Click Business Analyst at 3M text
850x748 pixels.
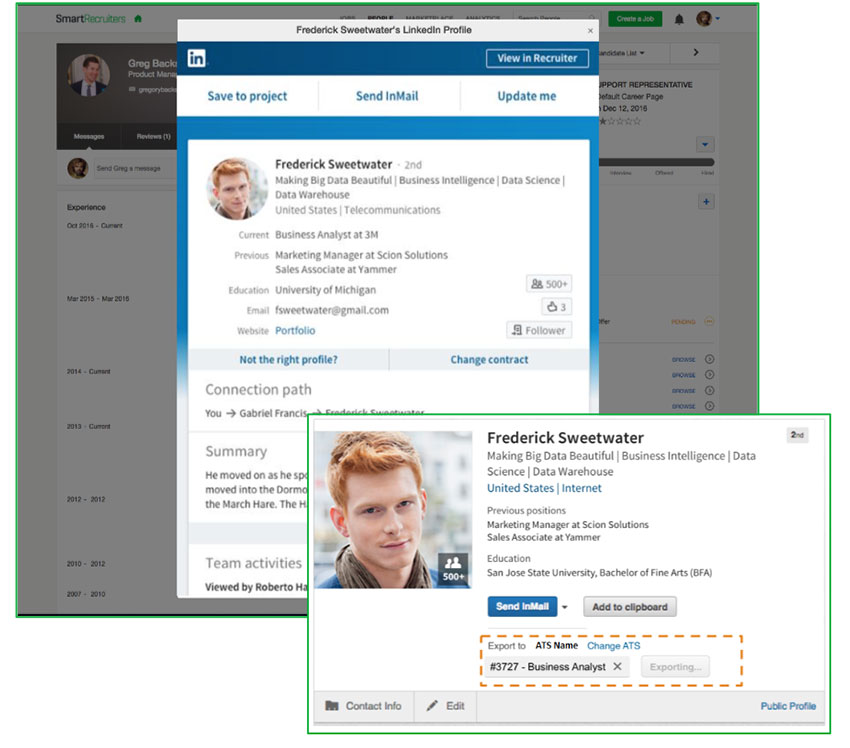326,235
